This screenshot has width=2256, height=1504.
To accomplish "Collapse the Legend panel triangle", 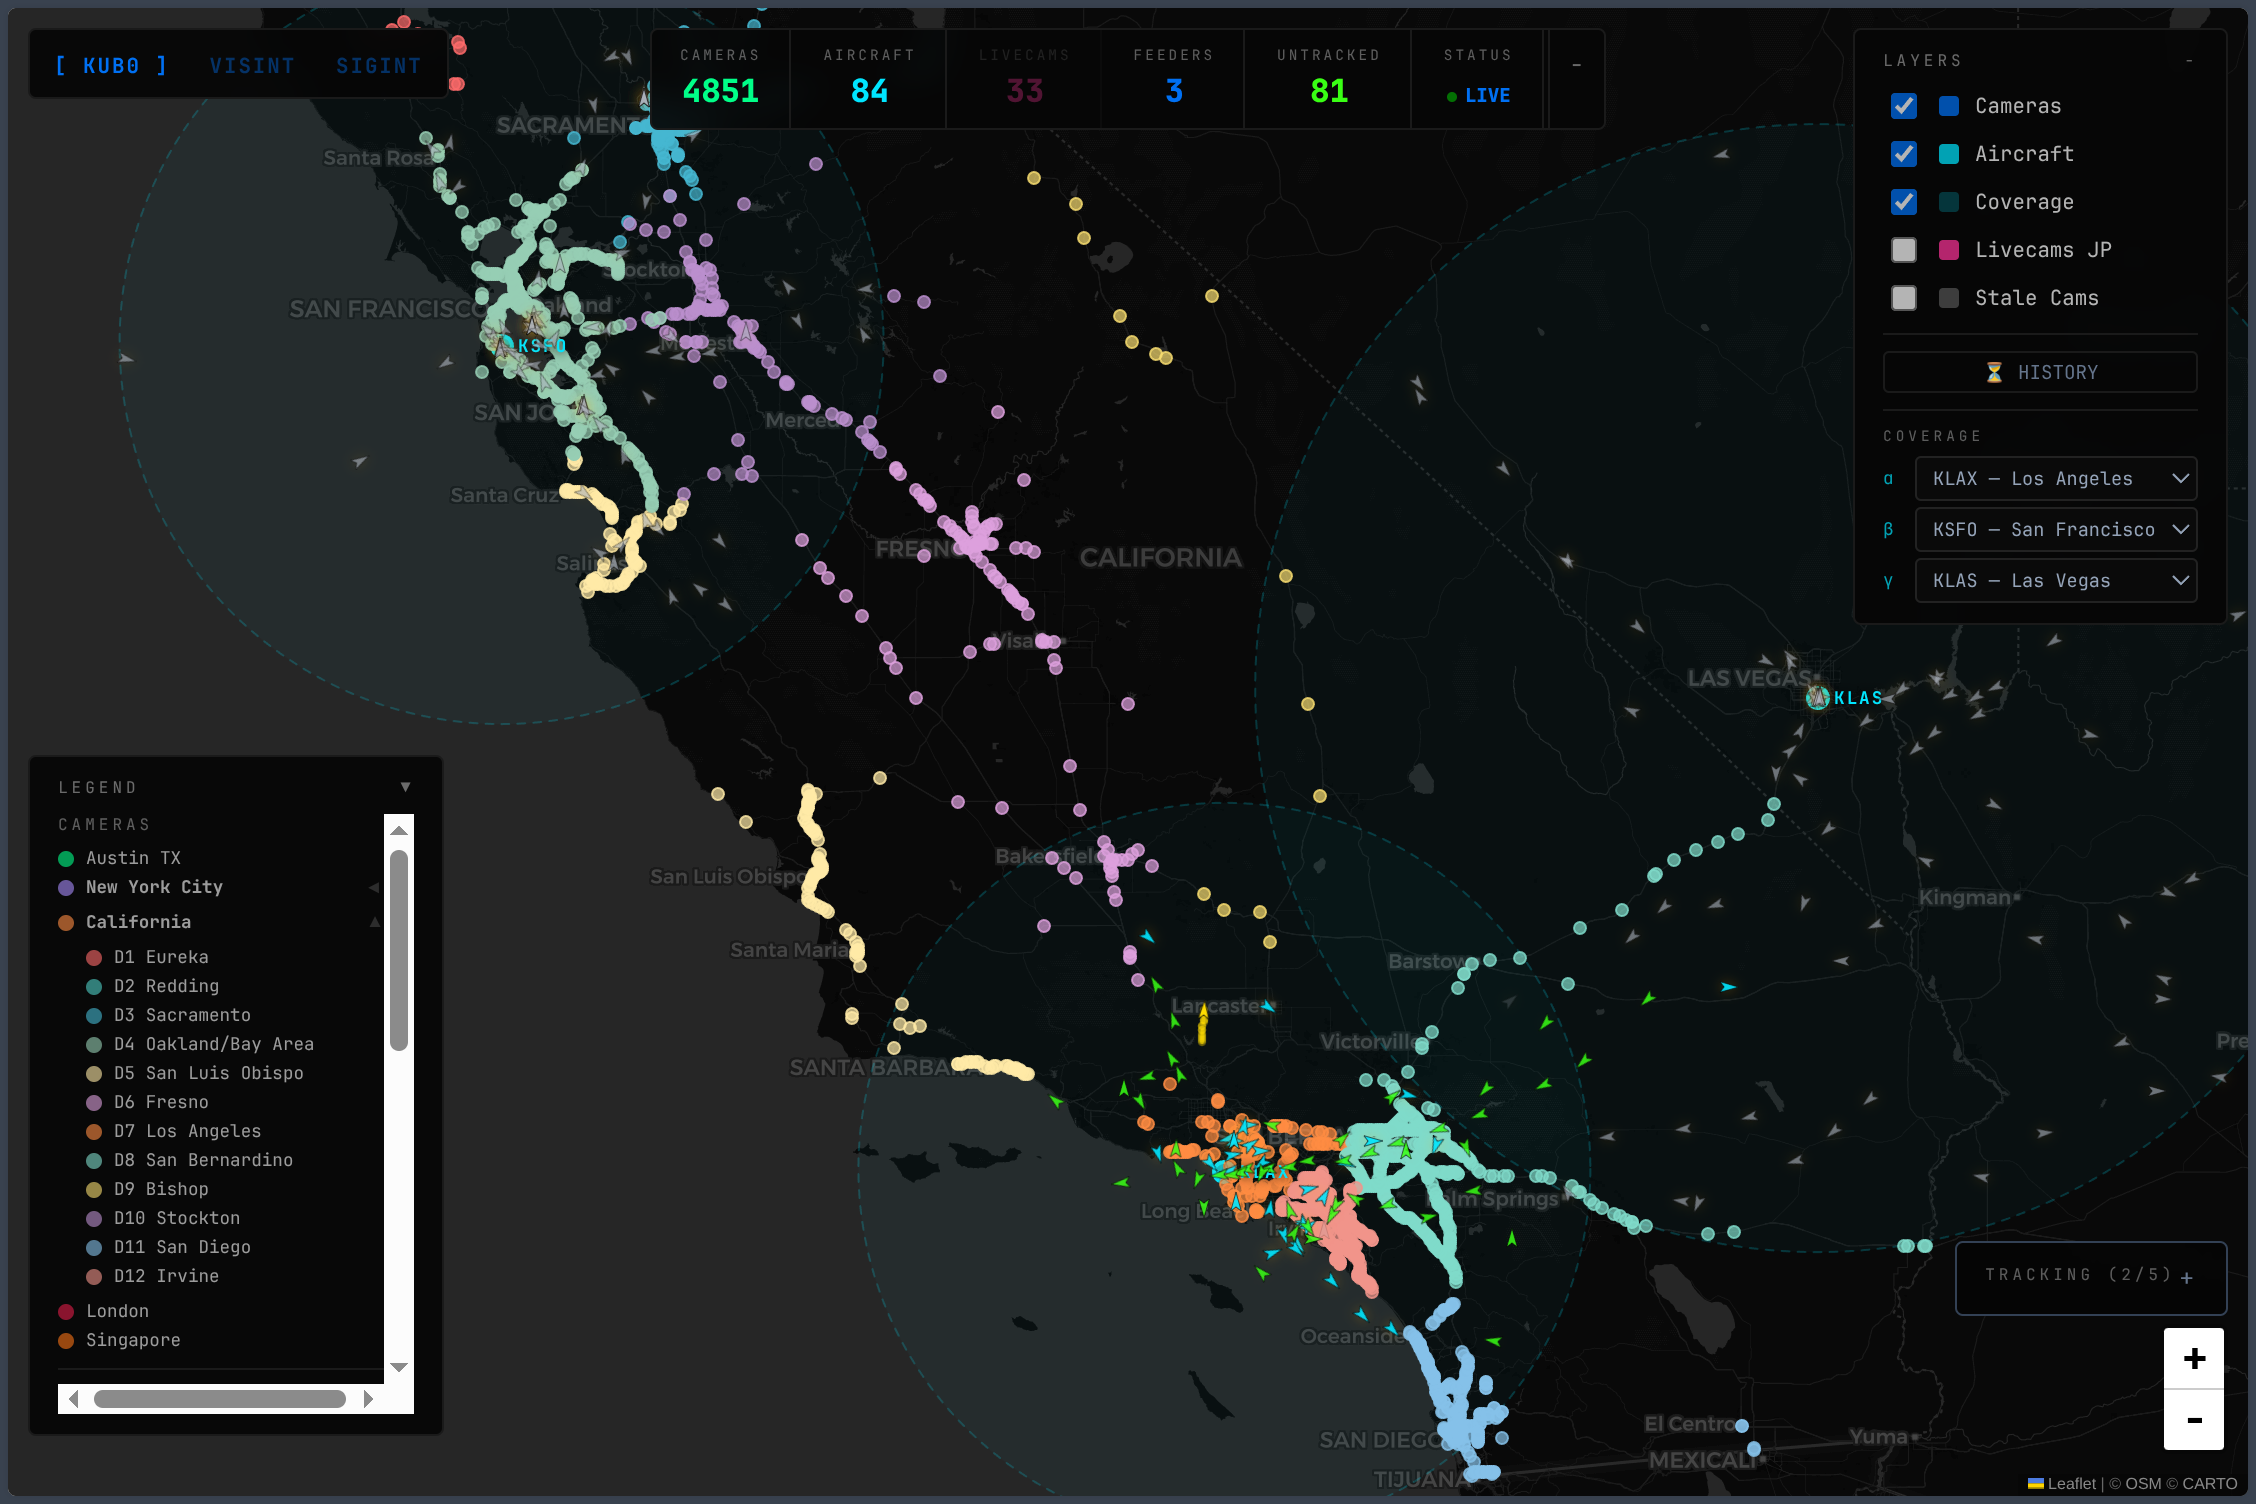I will [405, 787].
